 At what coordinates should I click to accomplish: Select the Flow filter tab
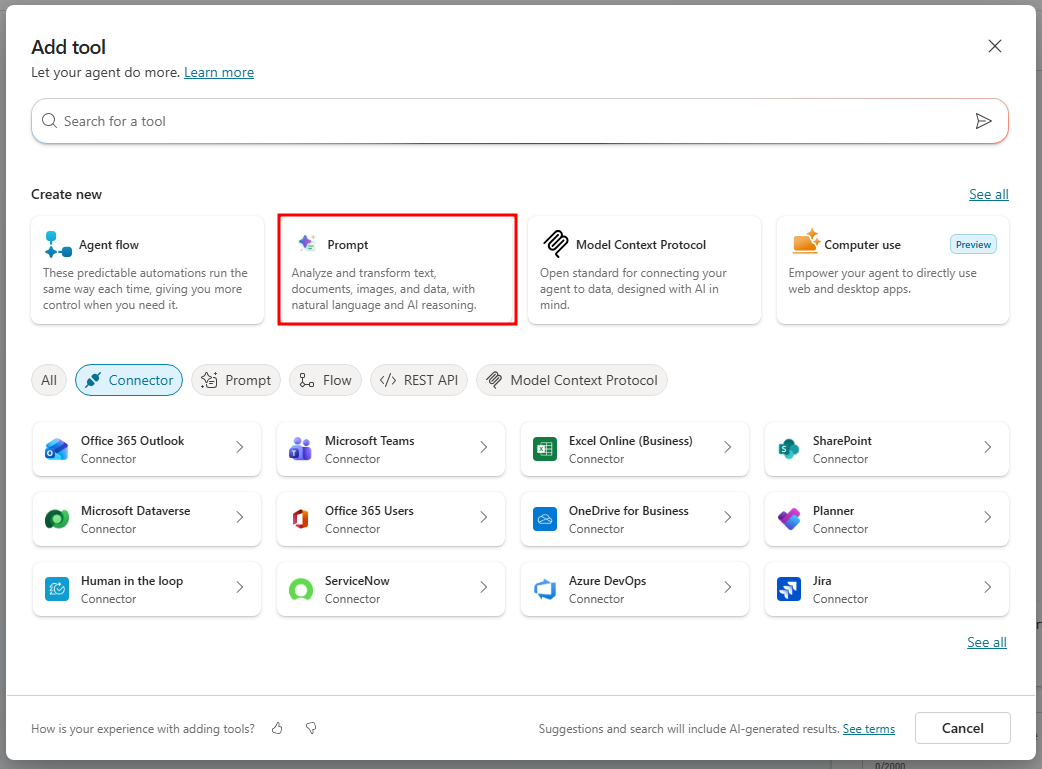tap(325, 380)
